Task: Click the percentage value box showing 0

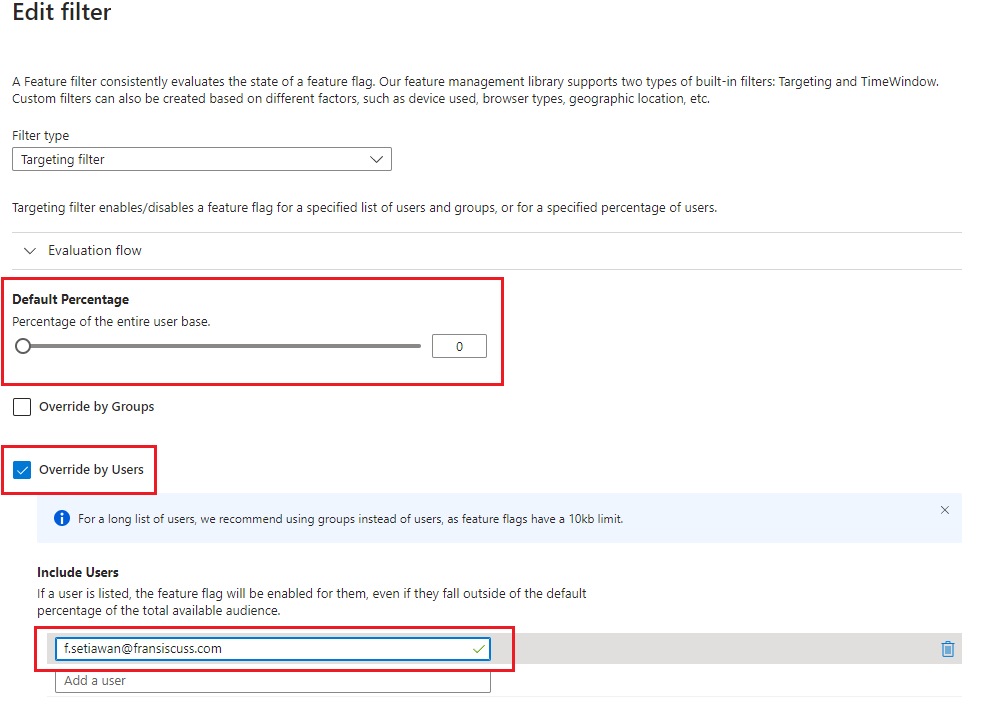Action: (x=459, y=345)
